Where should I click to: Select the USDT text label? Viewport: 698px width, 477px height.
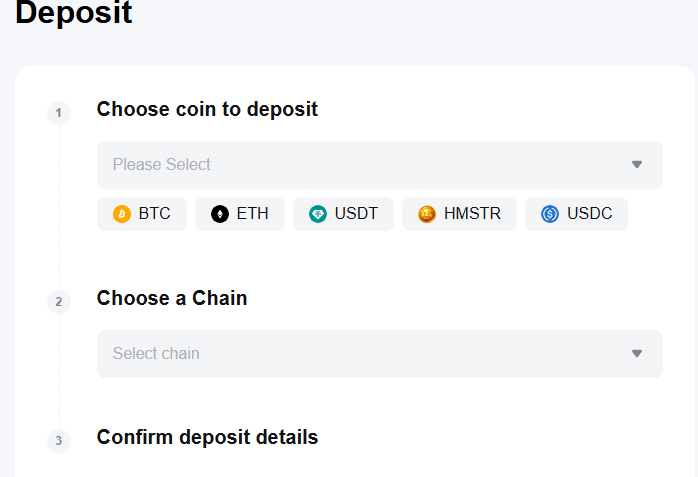pos(356,214)
